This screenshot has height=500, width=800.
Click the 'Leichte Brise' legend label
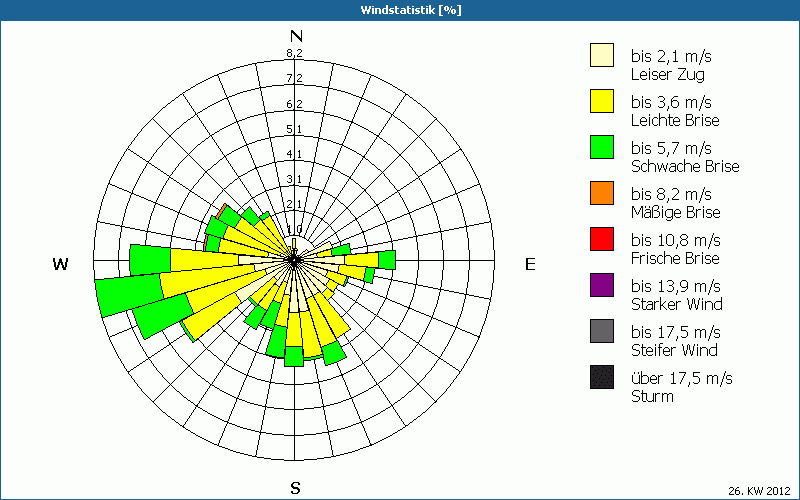(x=675, y=120)
